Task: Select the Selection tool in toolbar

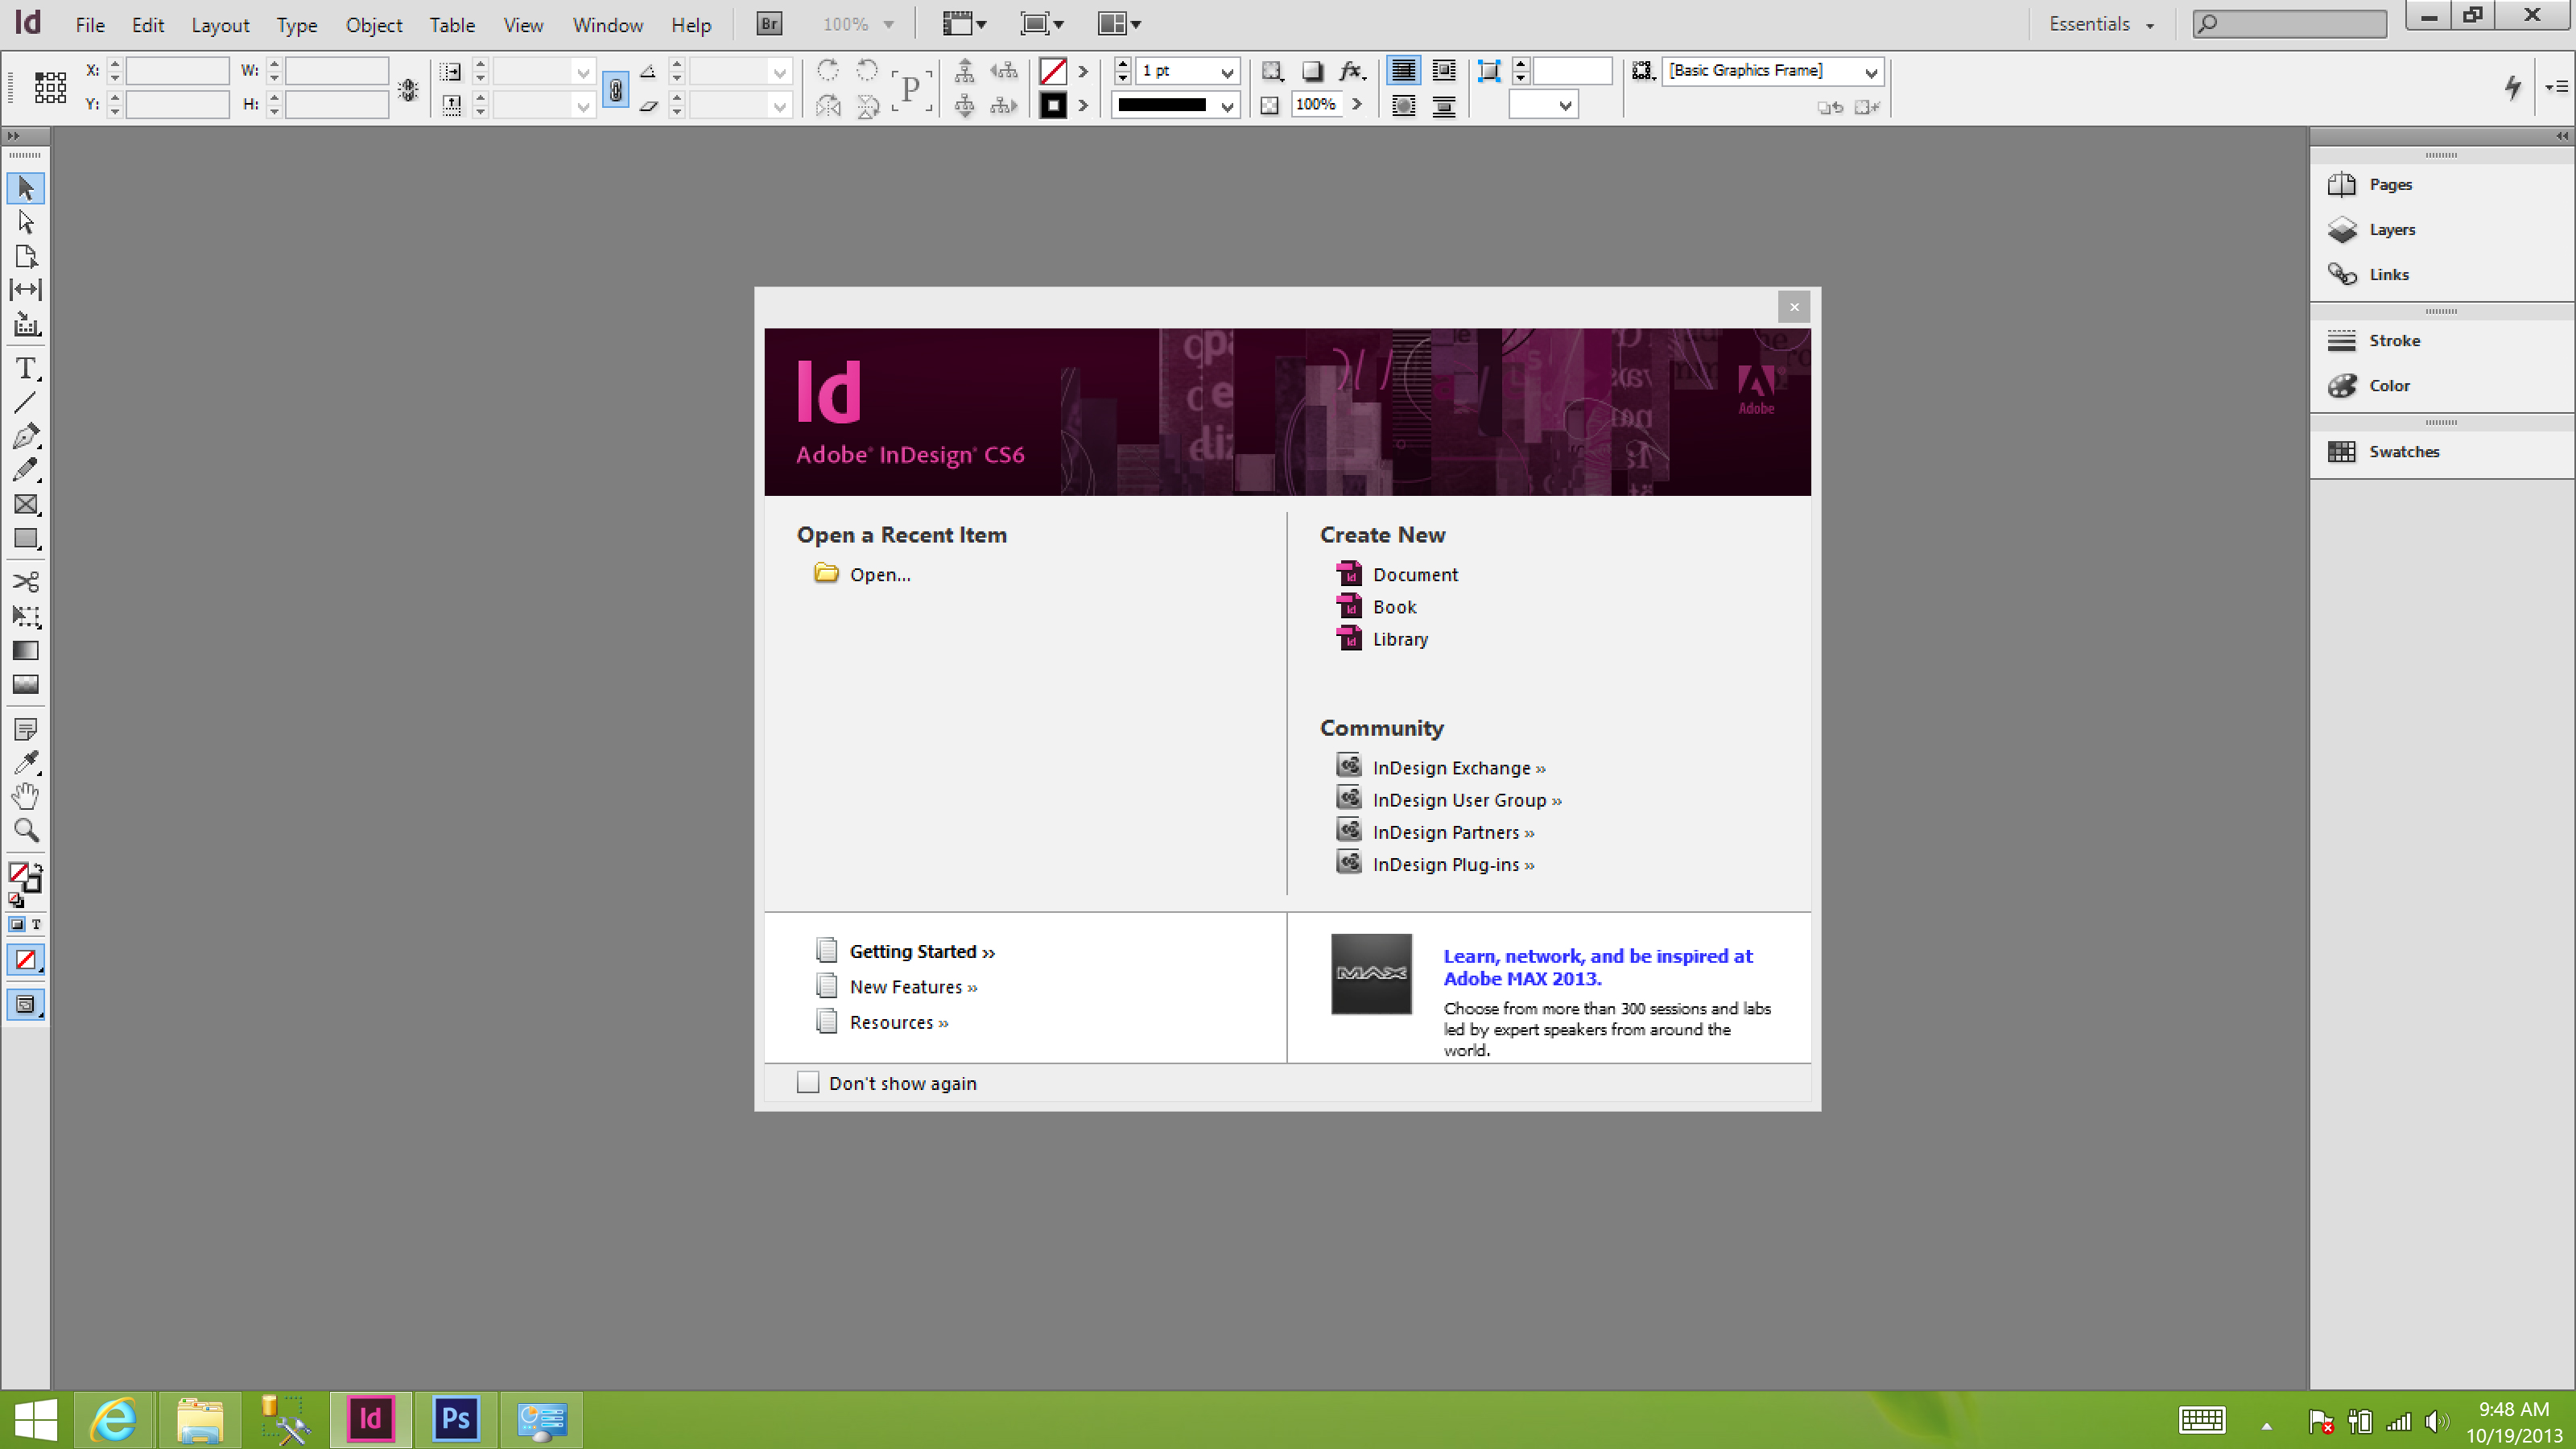Action: click(x=25, y=186)
